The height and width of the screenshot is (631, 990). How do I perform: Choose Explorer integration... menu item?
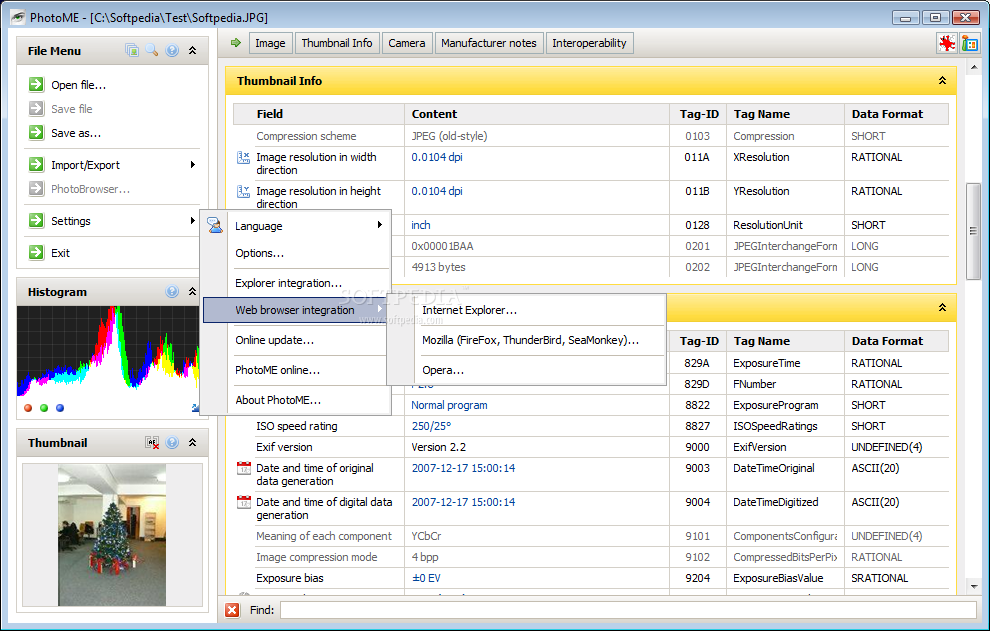pyautogui.click(x=289, y=283)
